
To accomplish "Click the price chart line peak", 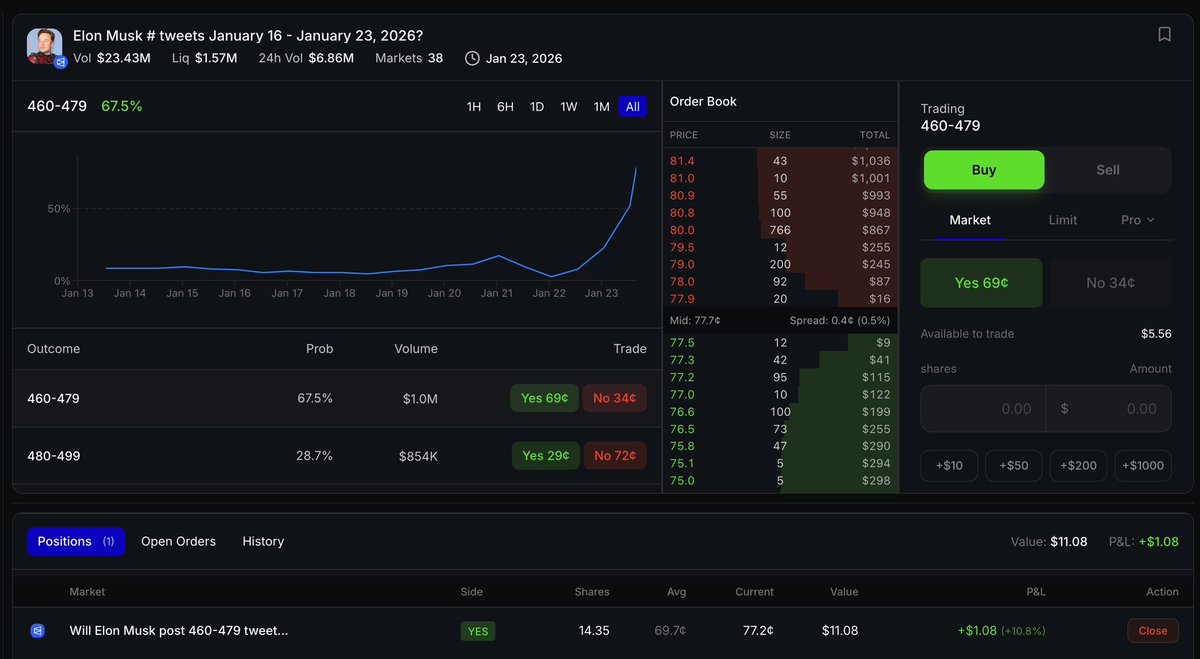I will [x=636, y=169].
